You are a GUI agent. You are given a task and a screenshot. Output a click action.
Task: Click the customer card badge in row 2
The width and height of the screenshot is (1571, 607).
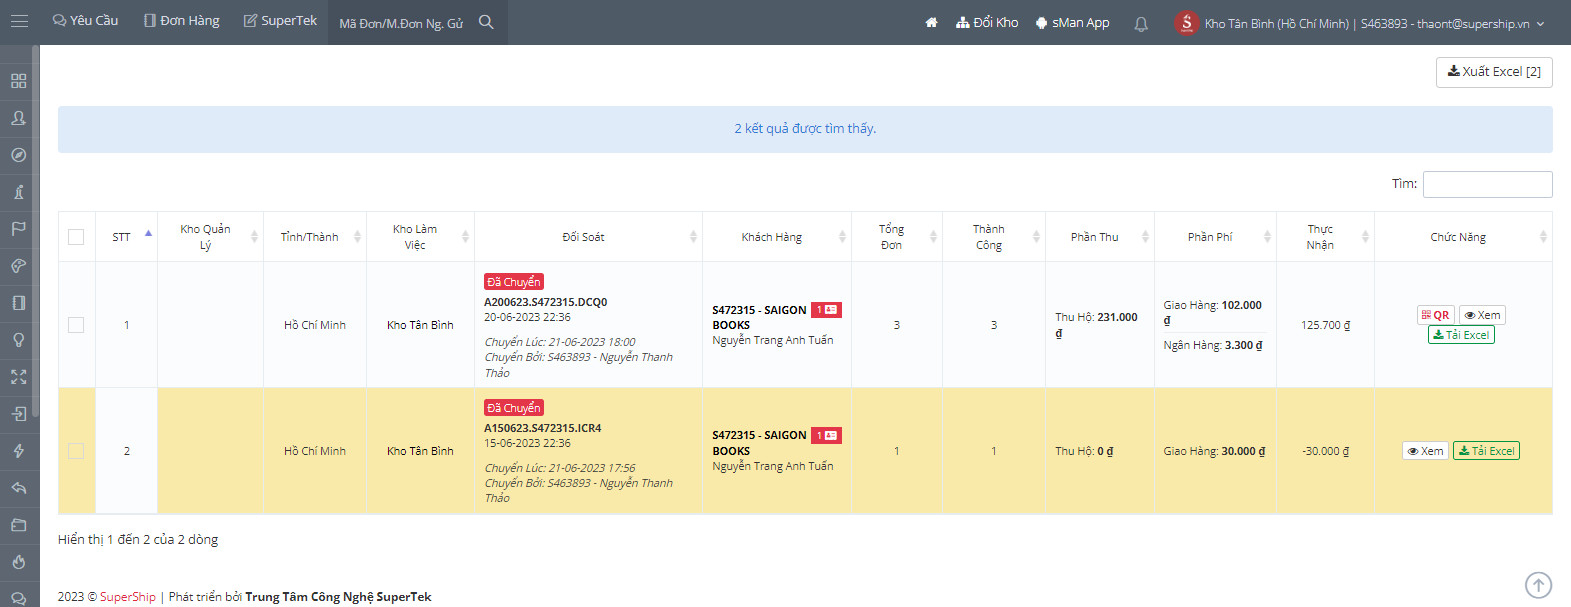(x=826, y=436)
